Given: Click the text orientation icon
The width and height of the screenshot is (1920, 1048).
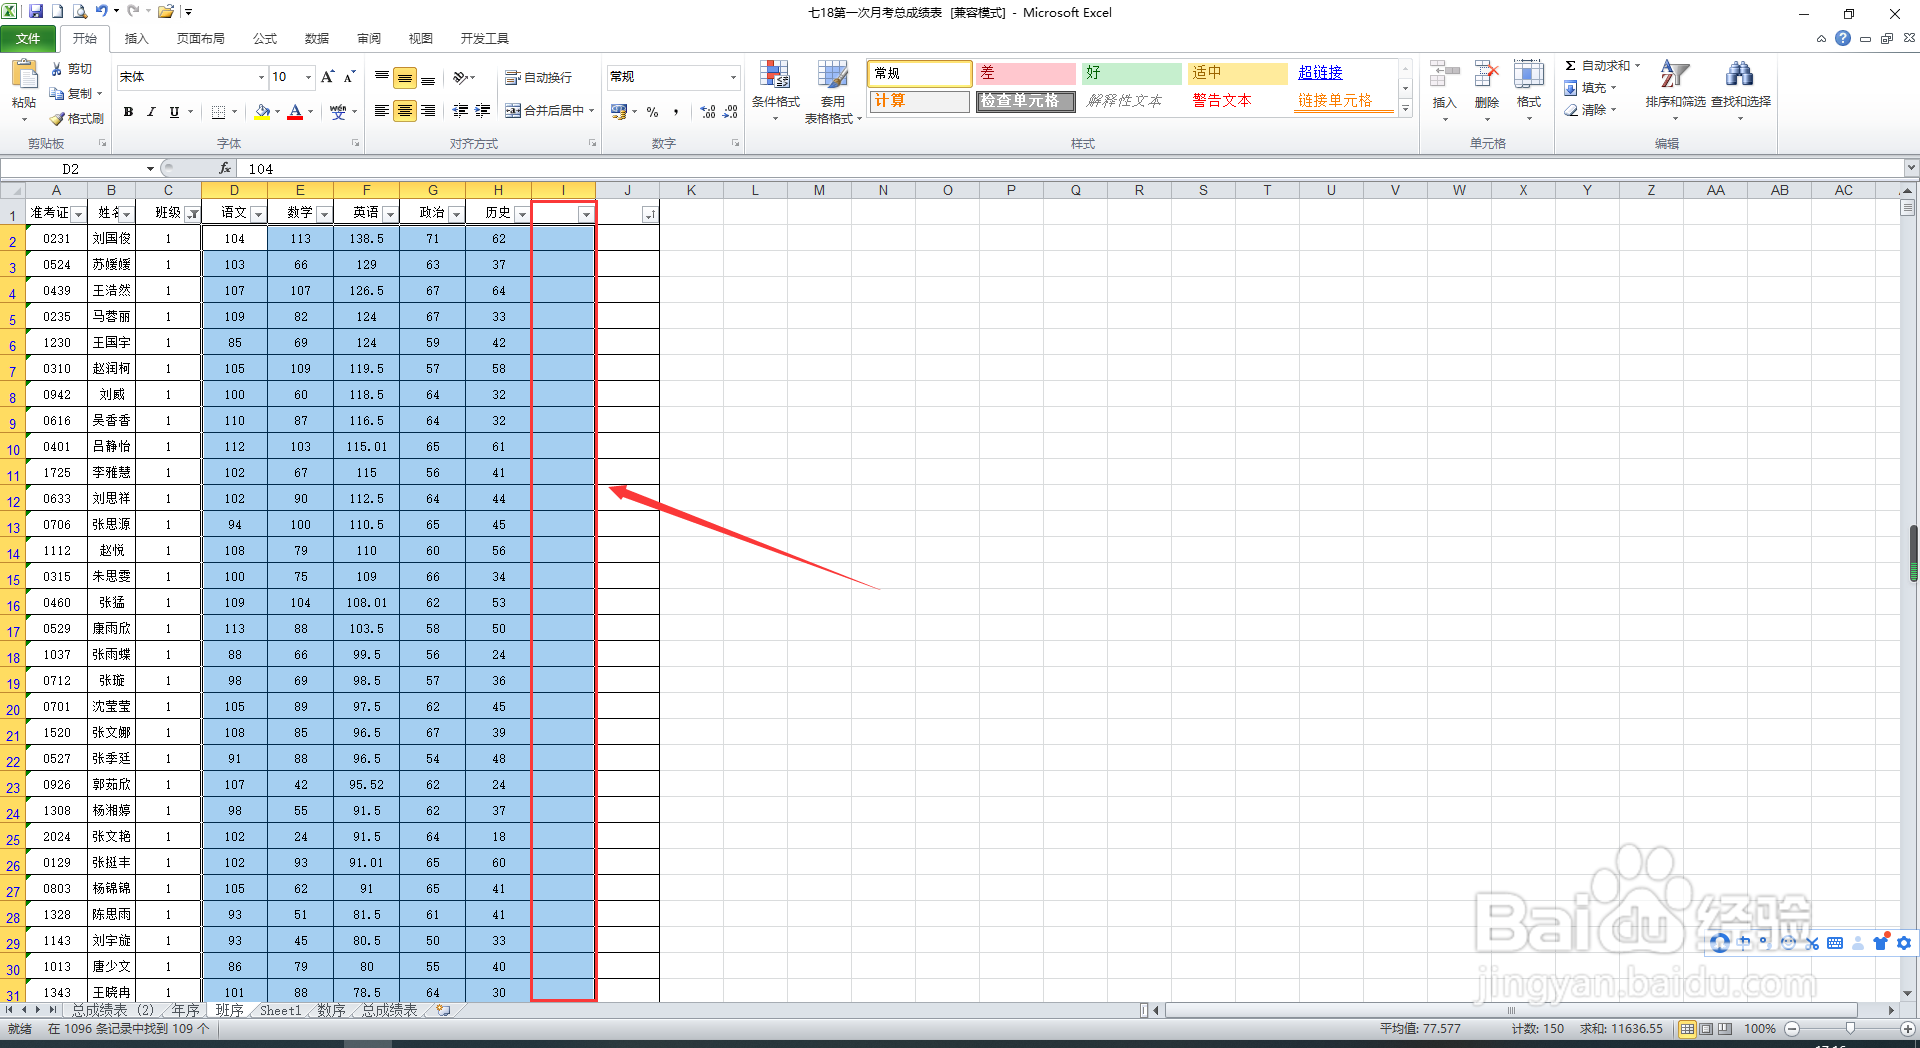Looking at the screenshot, I should pyautogui.click(x=461, y=77).
